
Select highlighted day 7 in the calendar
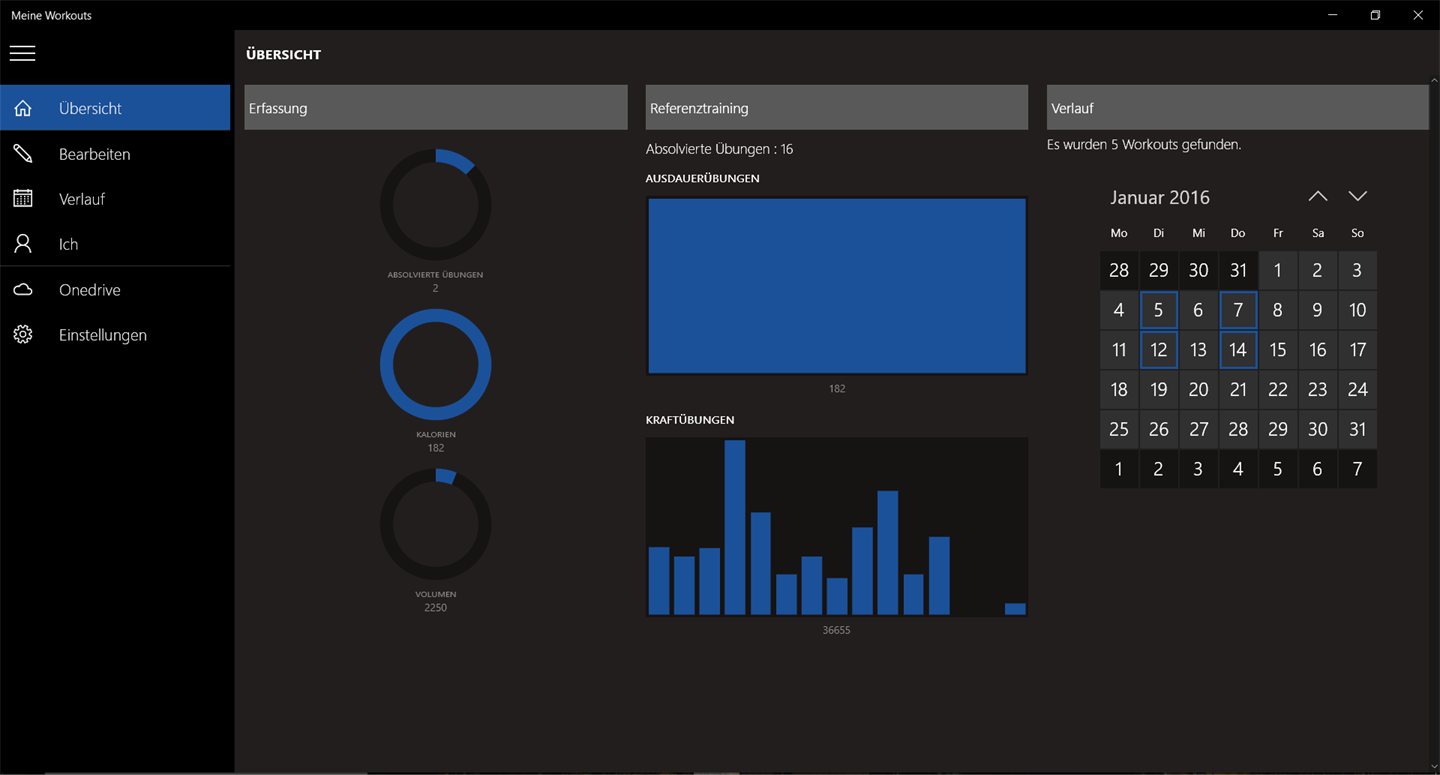coord(1238,310)
